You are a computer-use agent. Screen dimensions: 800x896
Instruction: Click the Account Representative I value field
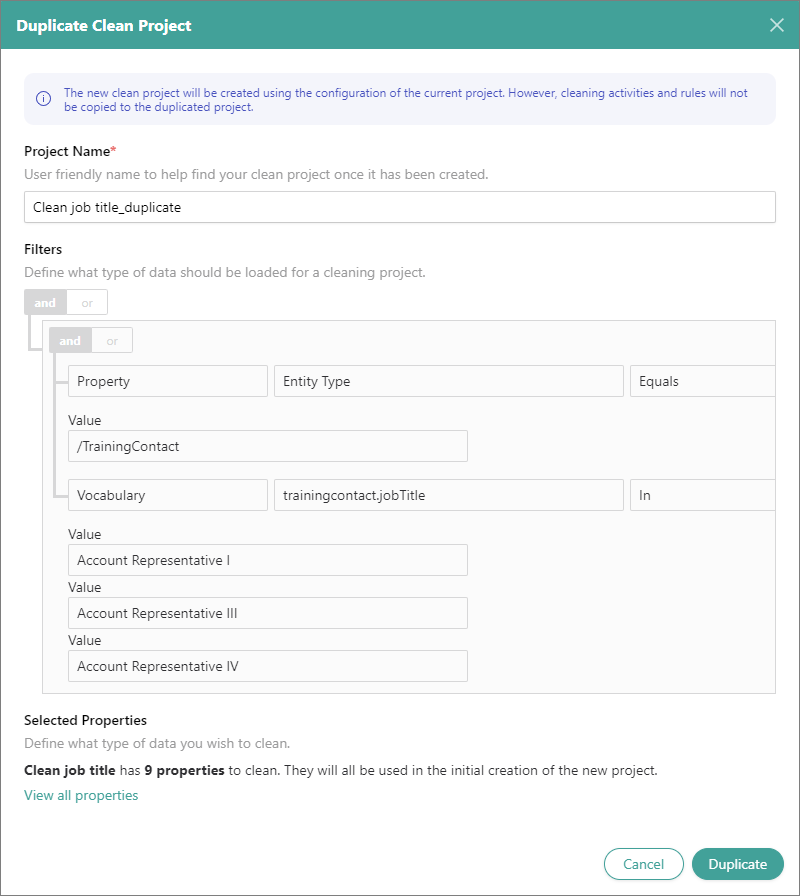click(x=268, y=560)
